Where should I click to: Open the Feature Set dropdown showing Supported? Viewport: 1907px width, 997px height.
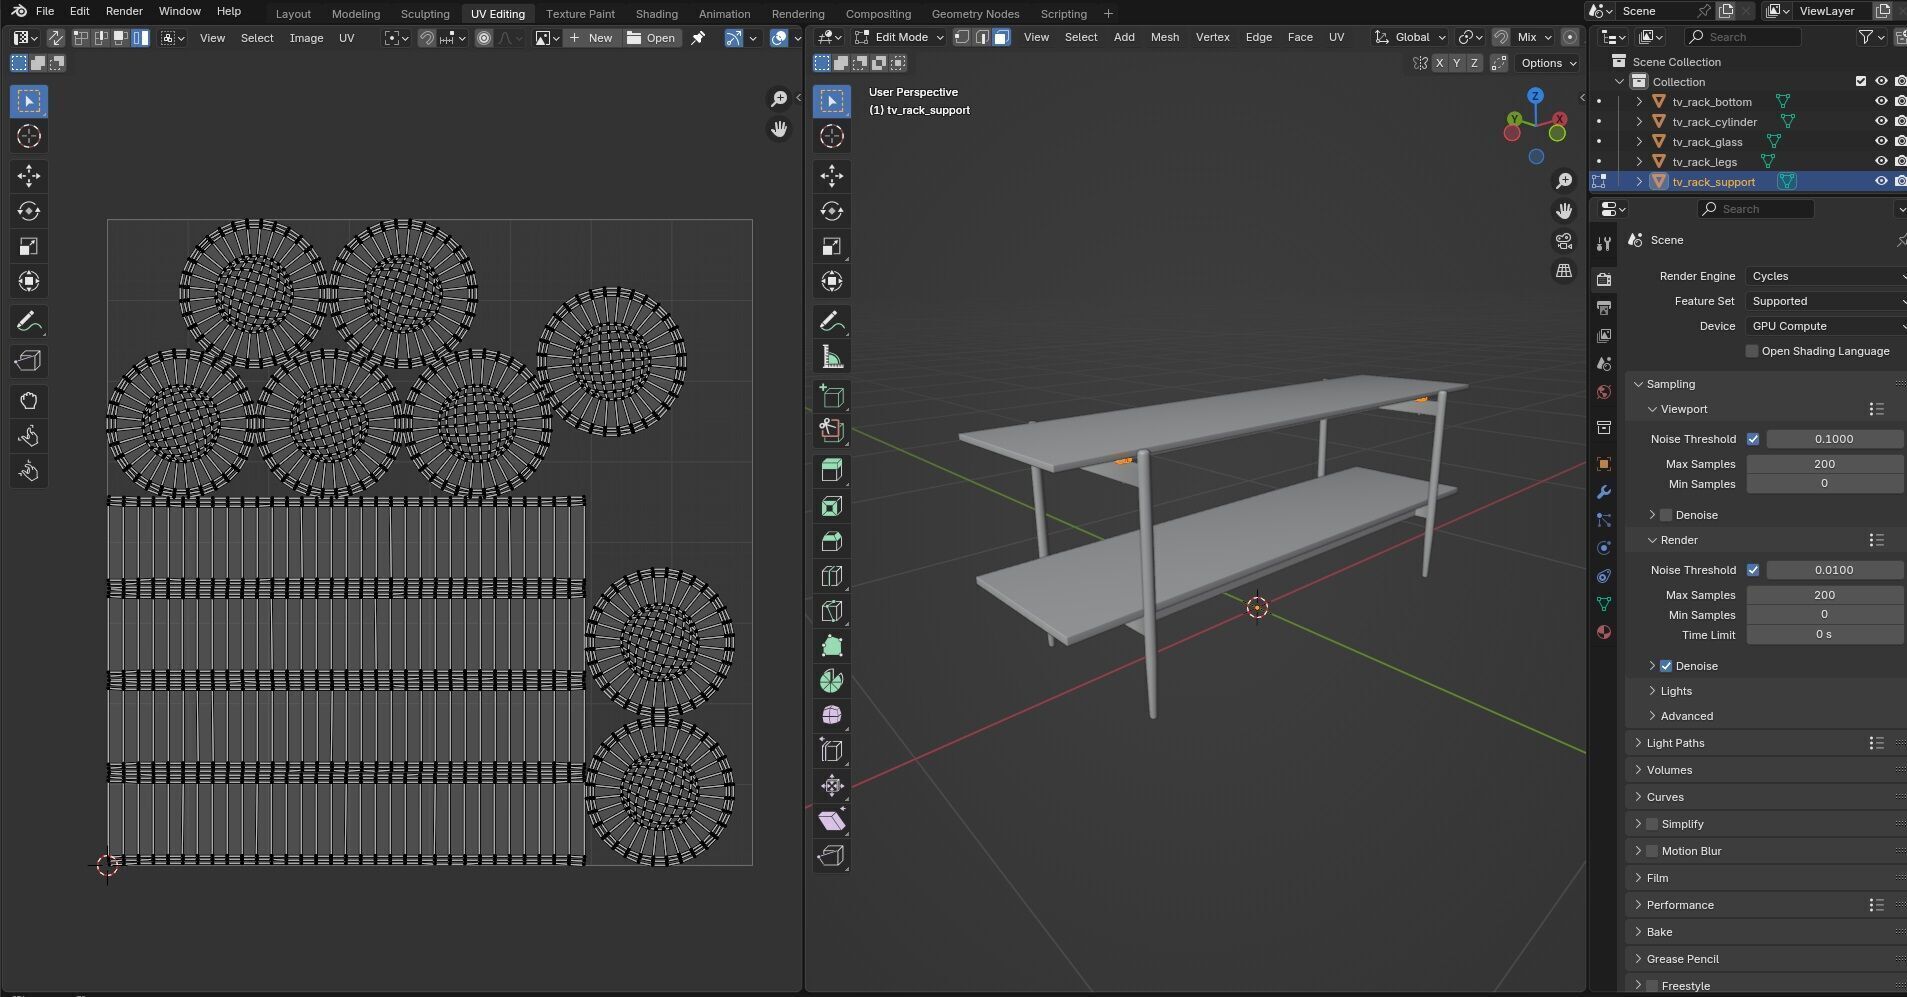[x=1826, y=301]
